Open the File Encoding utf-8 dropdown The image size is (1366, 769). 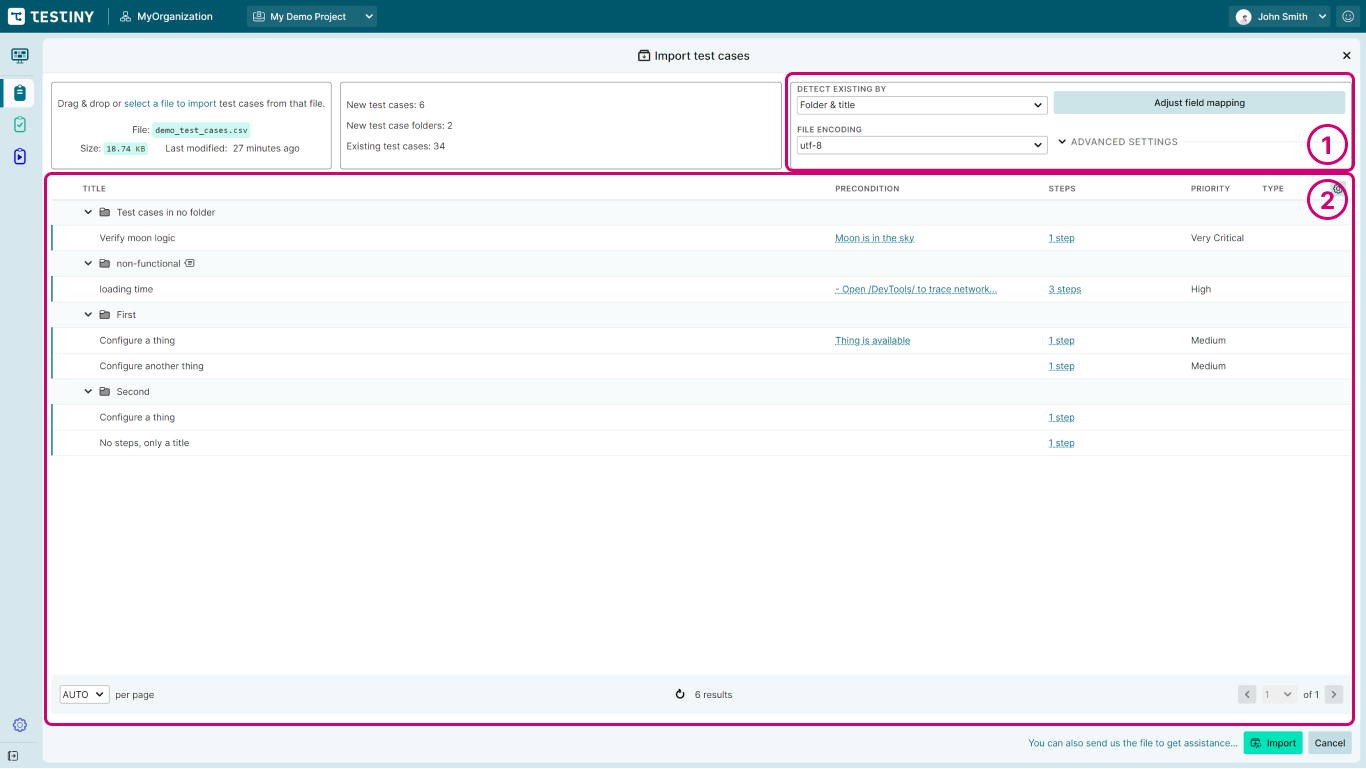coord(921,145)
